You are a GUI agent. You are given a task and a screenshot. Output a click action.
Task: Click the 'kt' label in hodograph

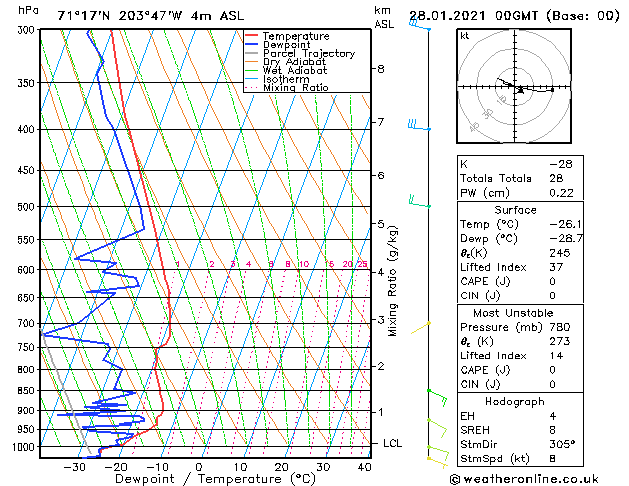pyautogui.click(x=465, y=36)
